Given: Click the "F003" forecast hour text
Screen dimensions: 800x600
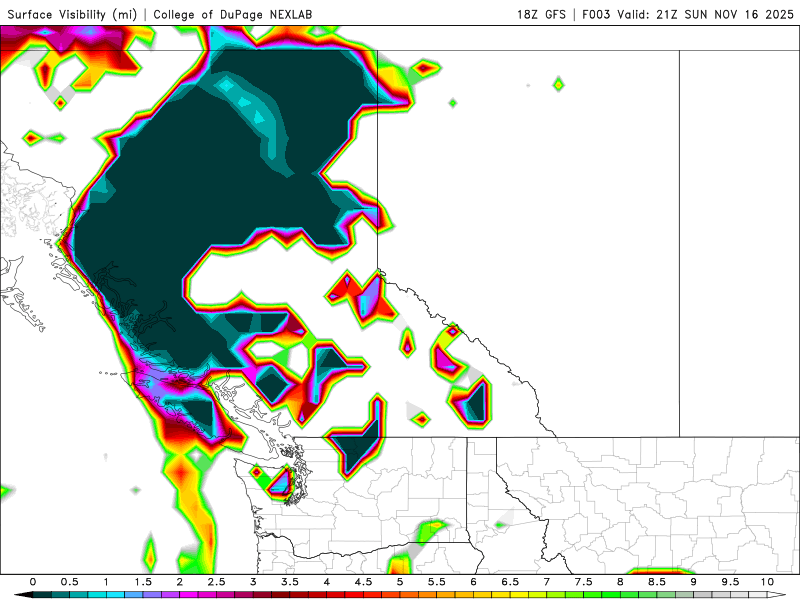Looking at the screenshot, I should tap(596, 14).
